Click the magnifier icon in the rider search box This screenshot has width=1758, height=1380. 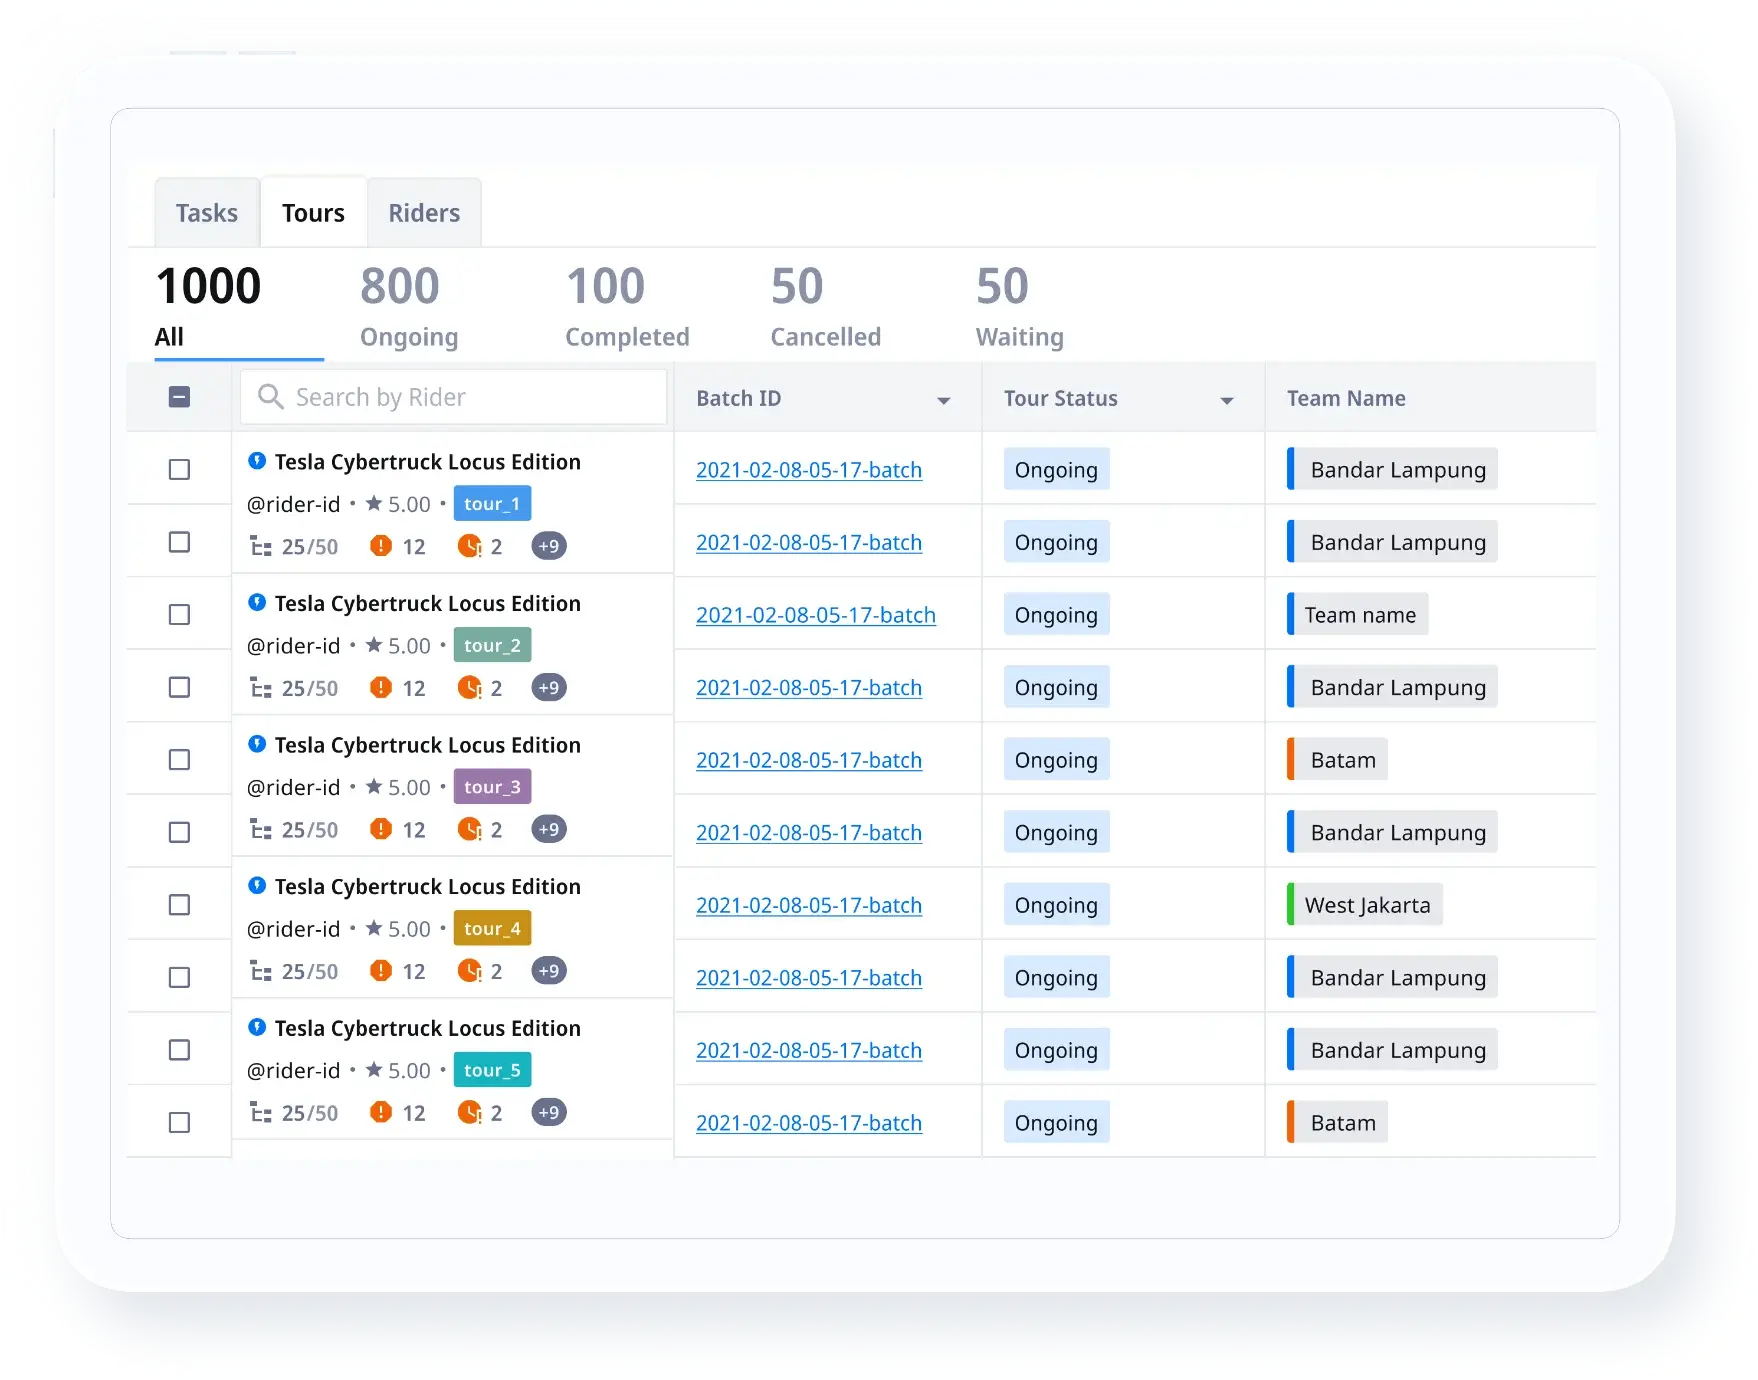point(270,397)
